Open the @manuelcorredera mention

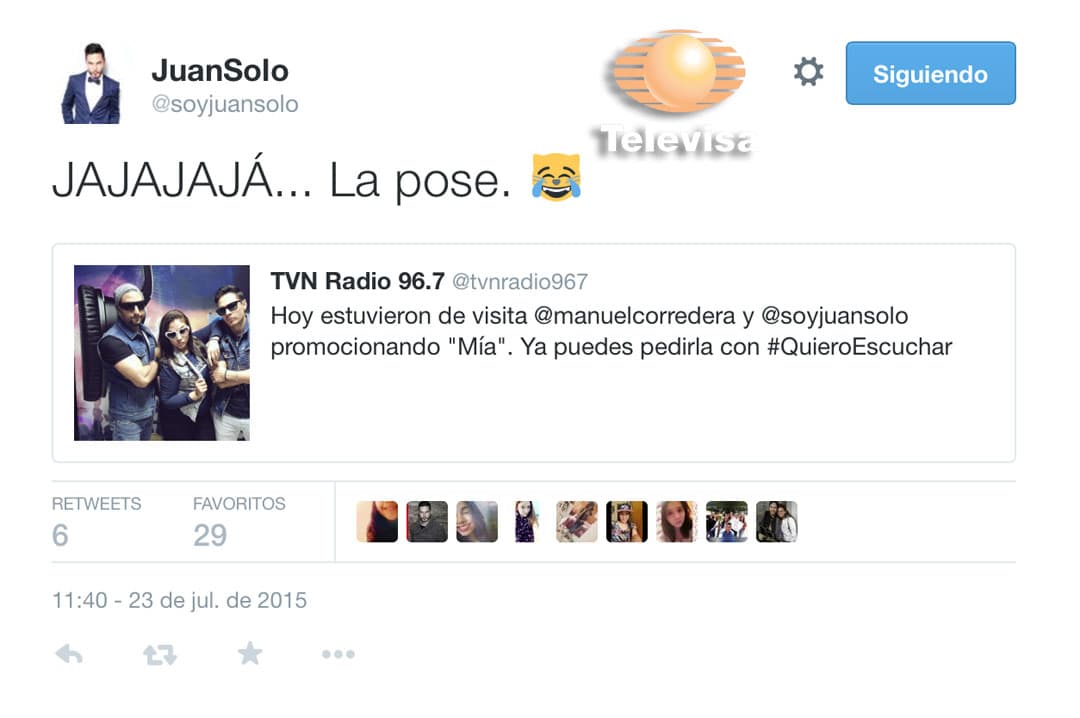pos(634,316)
